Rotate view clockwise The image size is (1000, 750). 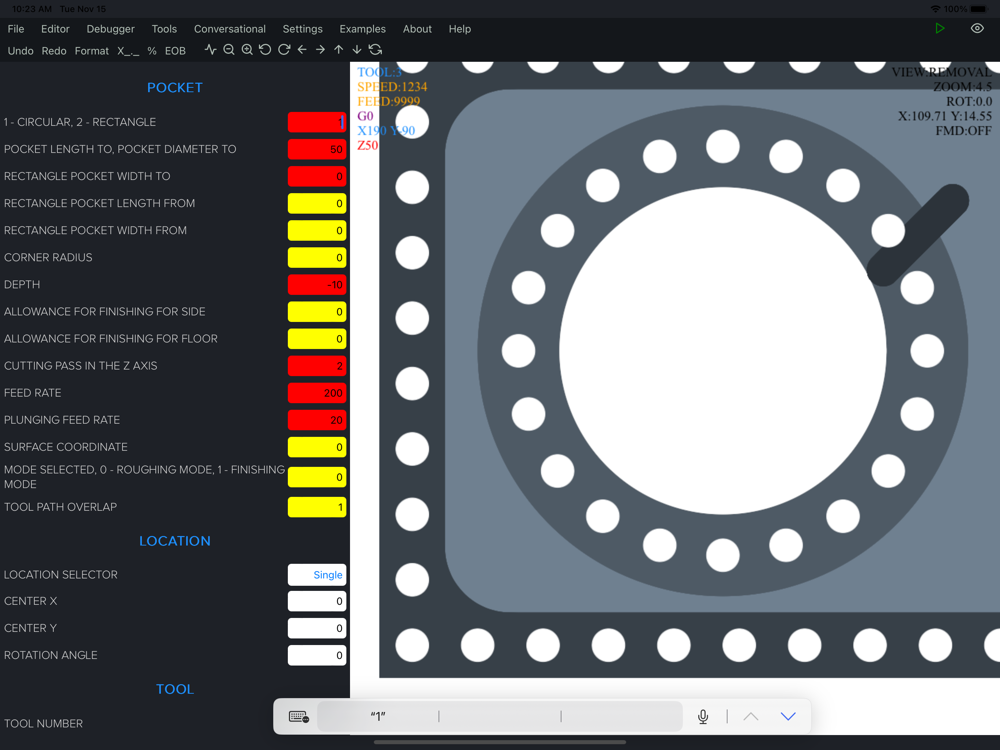[x=284, y=50]
